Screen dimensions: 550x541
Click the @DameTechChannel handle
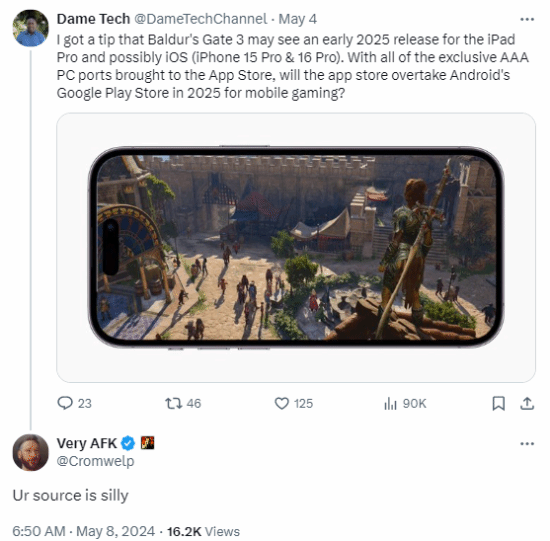tap(201, 19)
